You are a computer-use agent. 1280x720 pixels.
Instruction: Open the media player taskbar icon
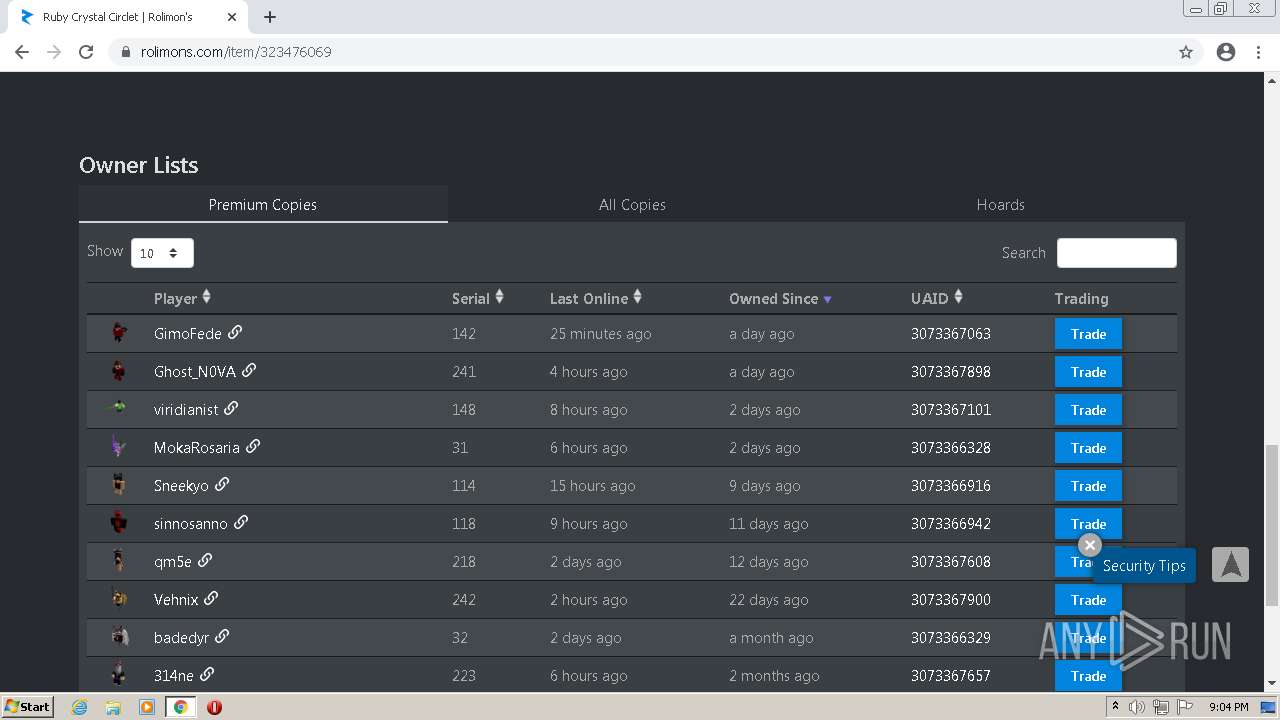146,707
